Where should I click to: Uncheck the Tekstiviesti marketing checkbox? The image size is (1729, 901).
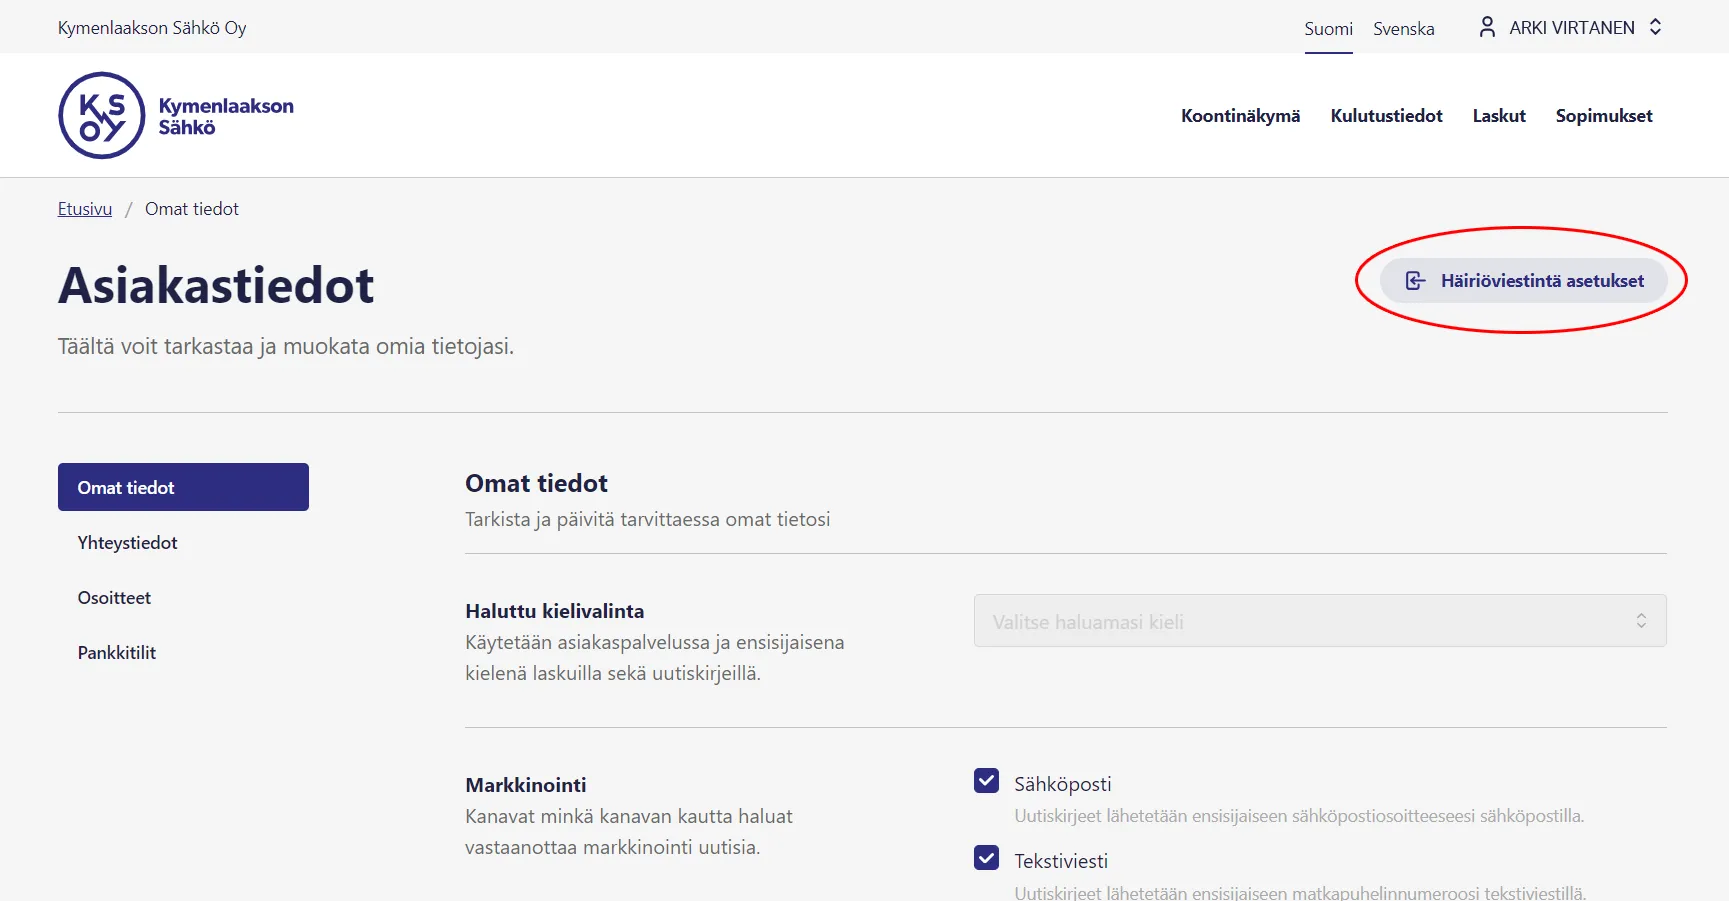coord(986,858)
